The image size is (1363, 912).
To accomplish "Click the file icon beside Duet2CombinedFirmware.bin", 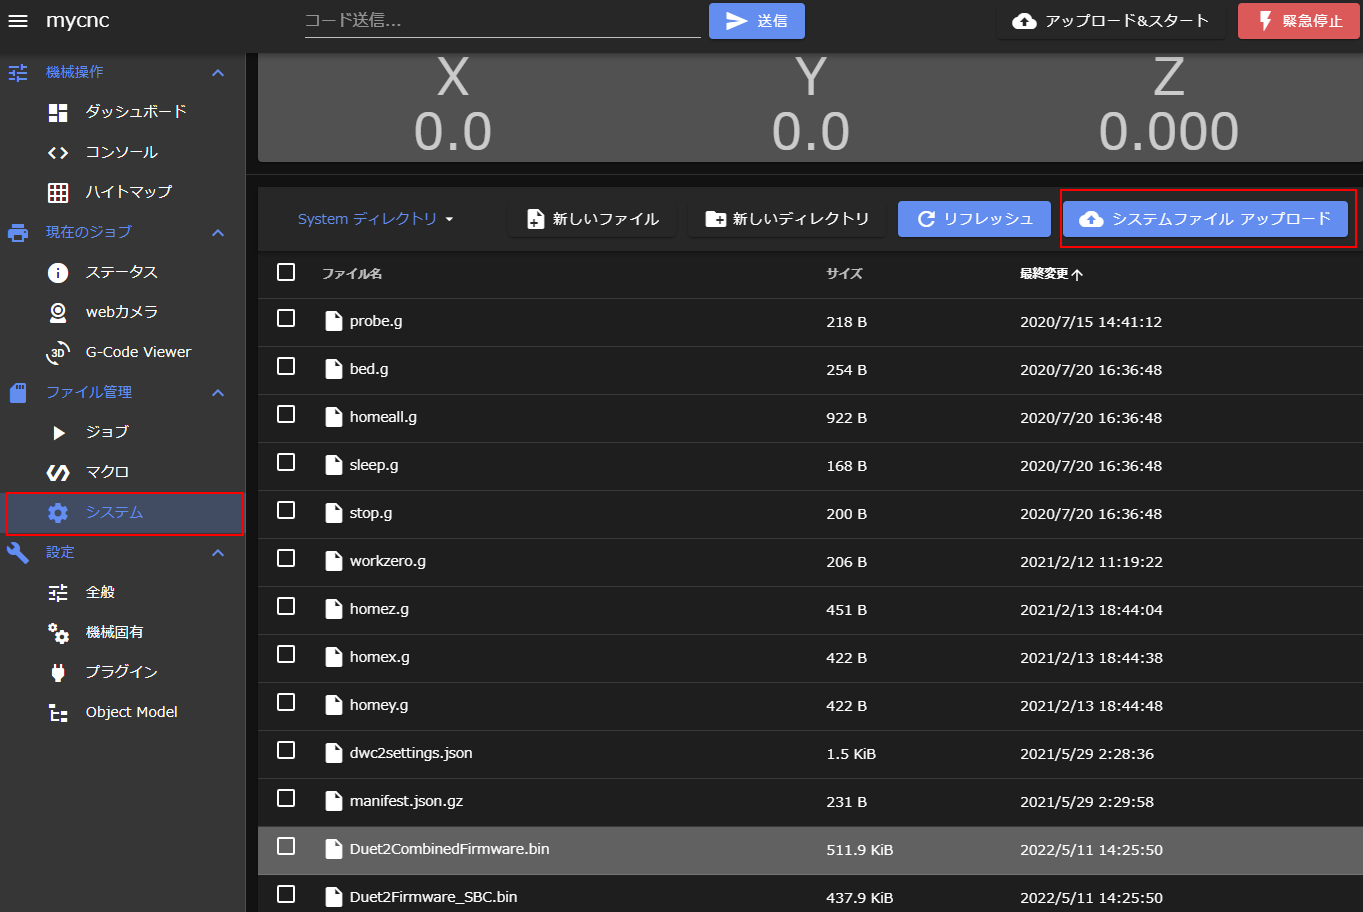I will click(x=334, y=849).
